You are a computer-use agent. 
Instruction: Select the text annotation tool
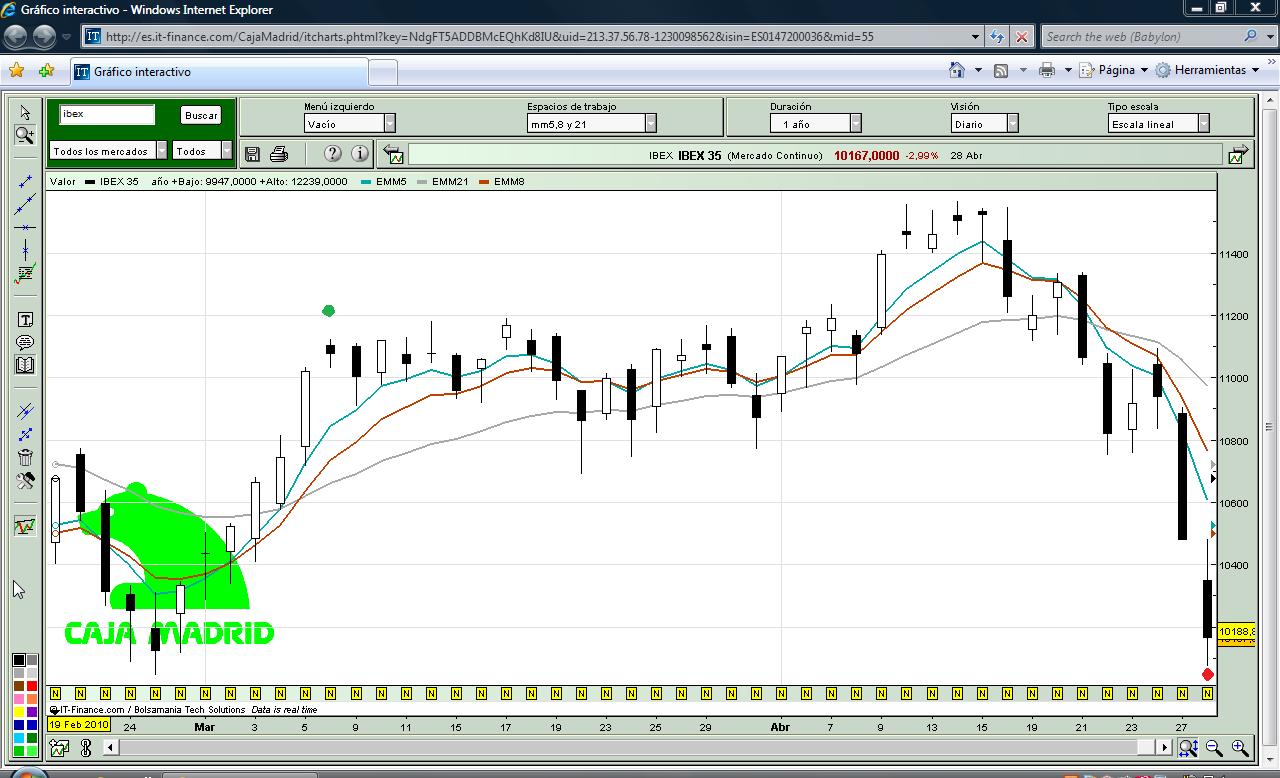[x=25, y=320]
